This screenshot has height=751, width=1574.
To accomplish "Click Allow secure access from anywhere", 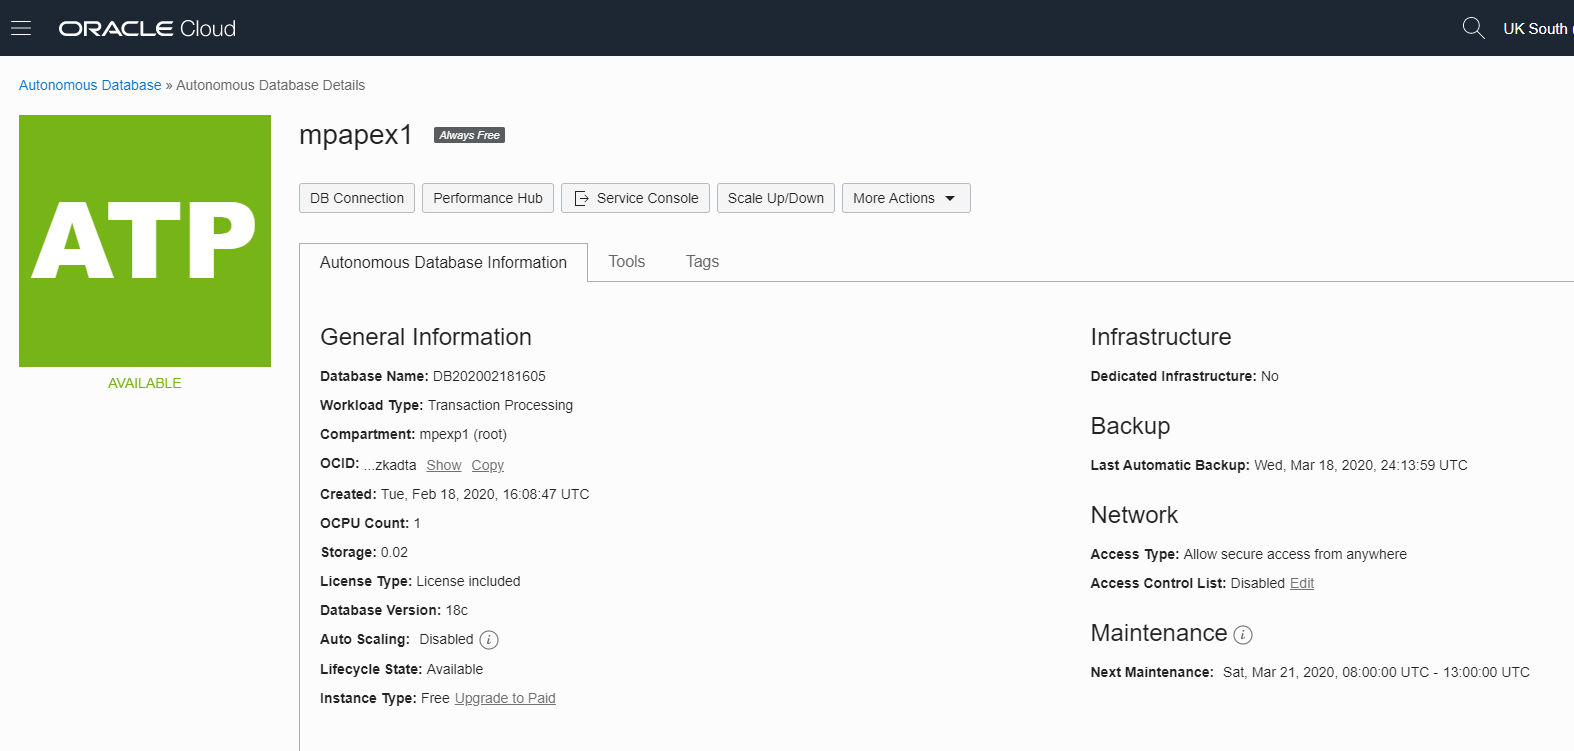I will tap(1295, 554).
